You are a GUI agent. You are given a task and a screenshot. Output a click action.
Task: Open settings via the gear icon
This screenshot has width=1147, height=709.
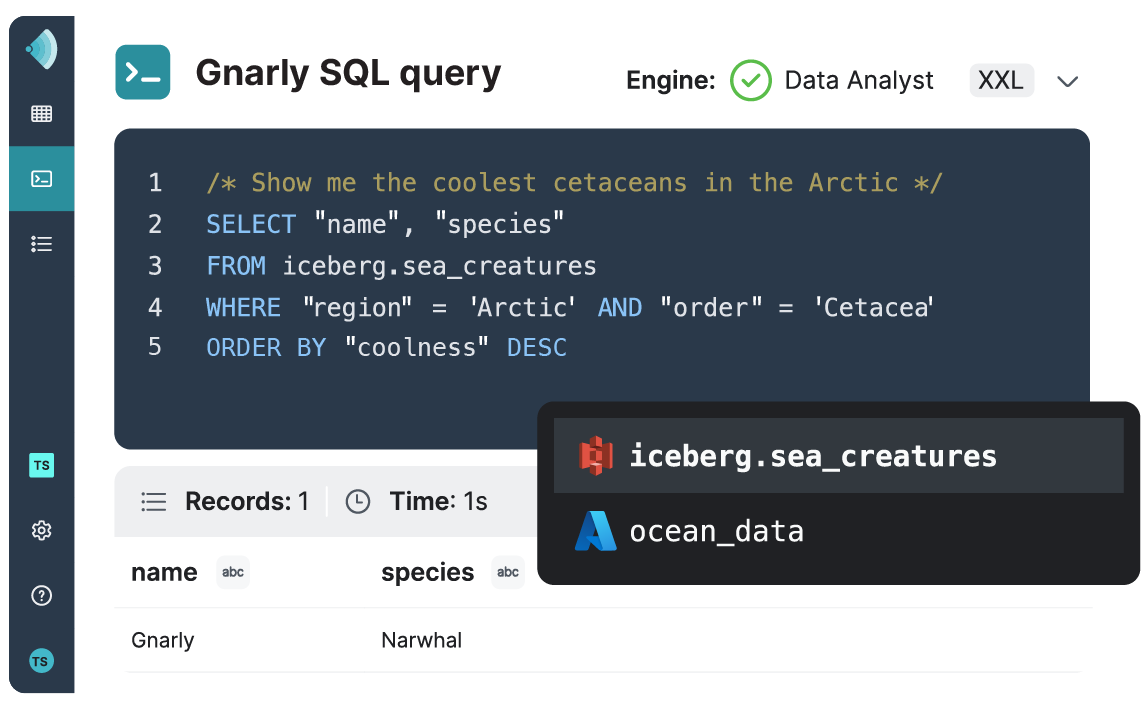42,530
